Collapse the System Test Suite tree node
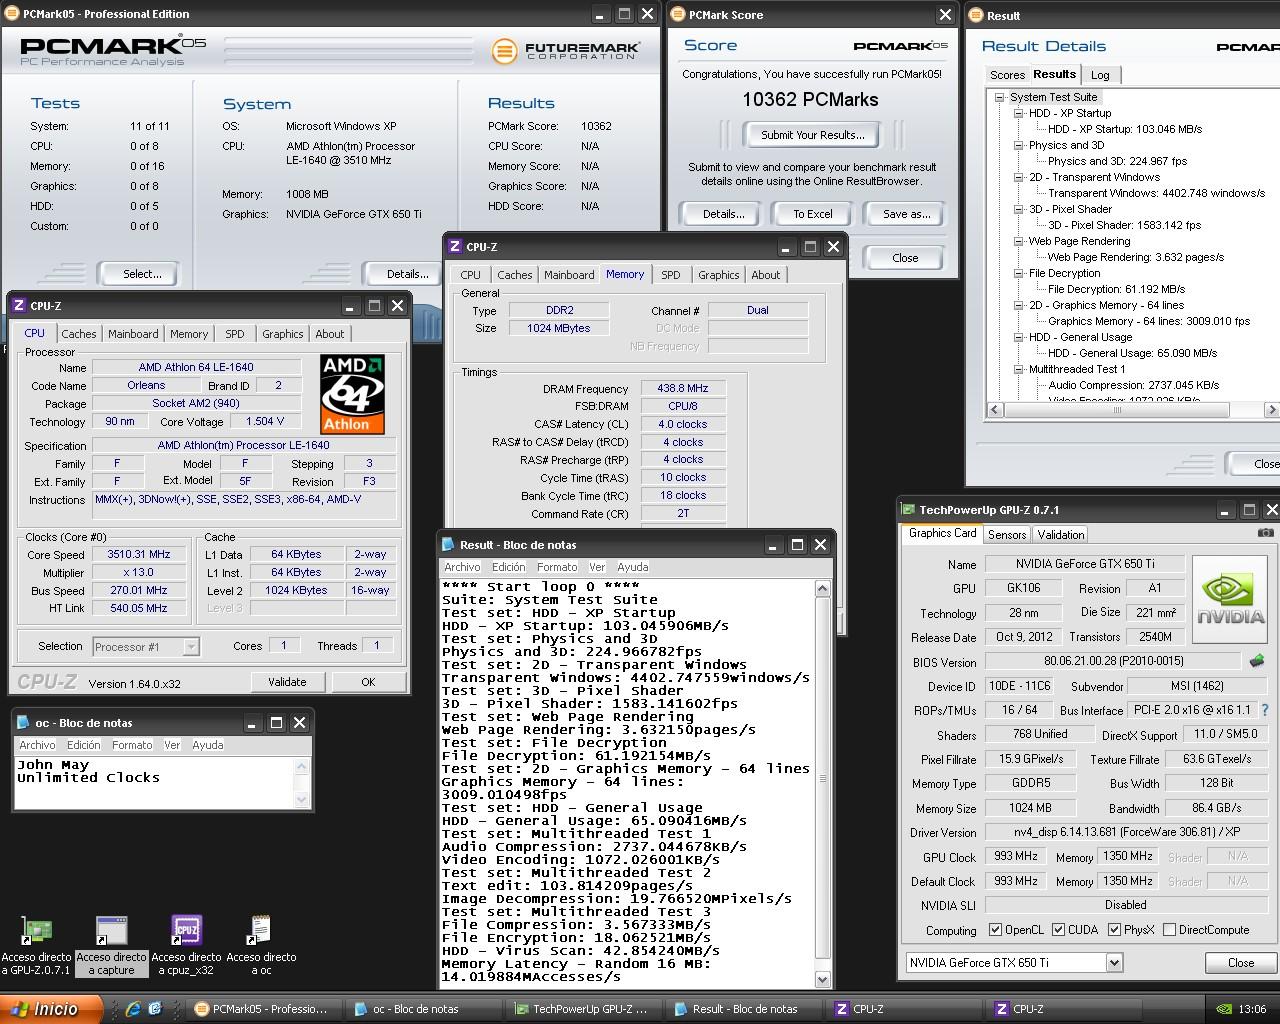This screenshot has height=1024, width=1280. point(999,97)
